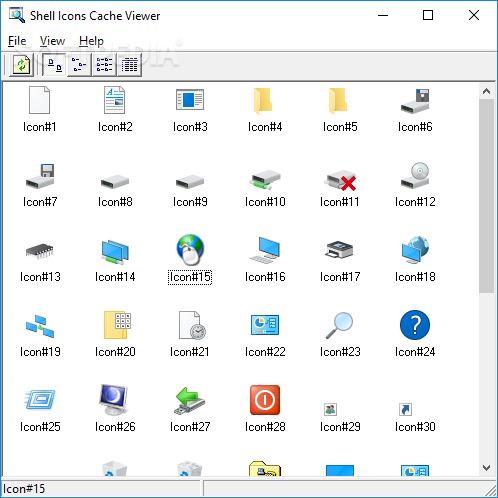Select the blue help question icon Icon#24

415,325
